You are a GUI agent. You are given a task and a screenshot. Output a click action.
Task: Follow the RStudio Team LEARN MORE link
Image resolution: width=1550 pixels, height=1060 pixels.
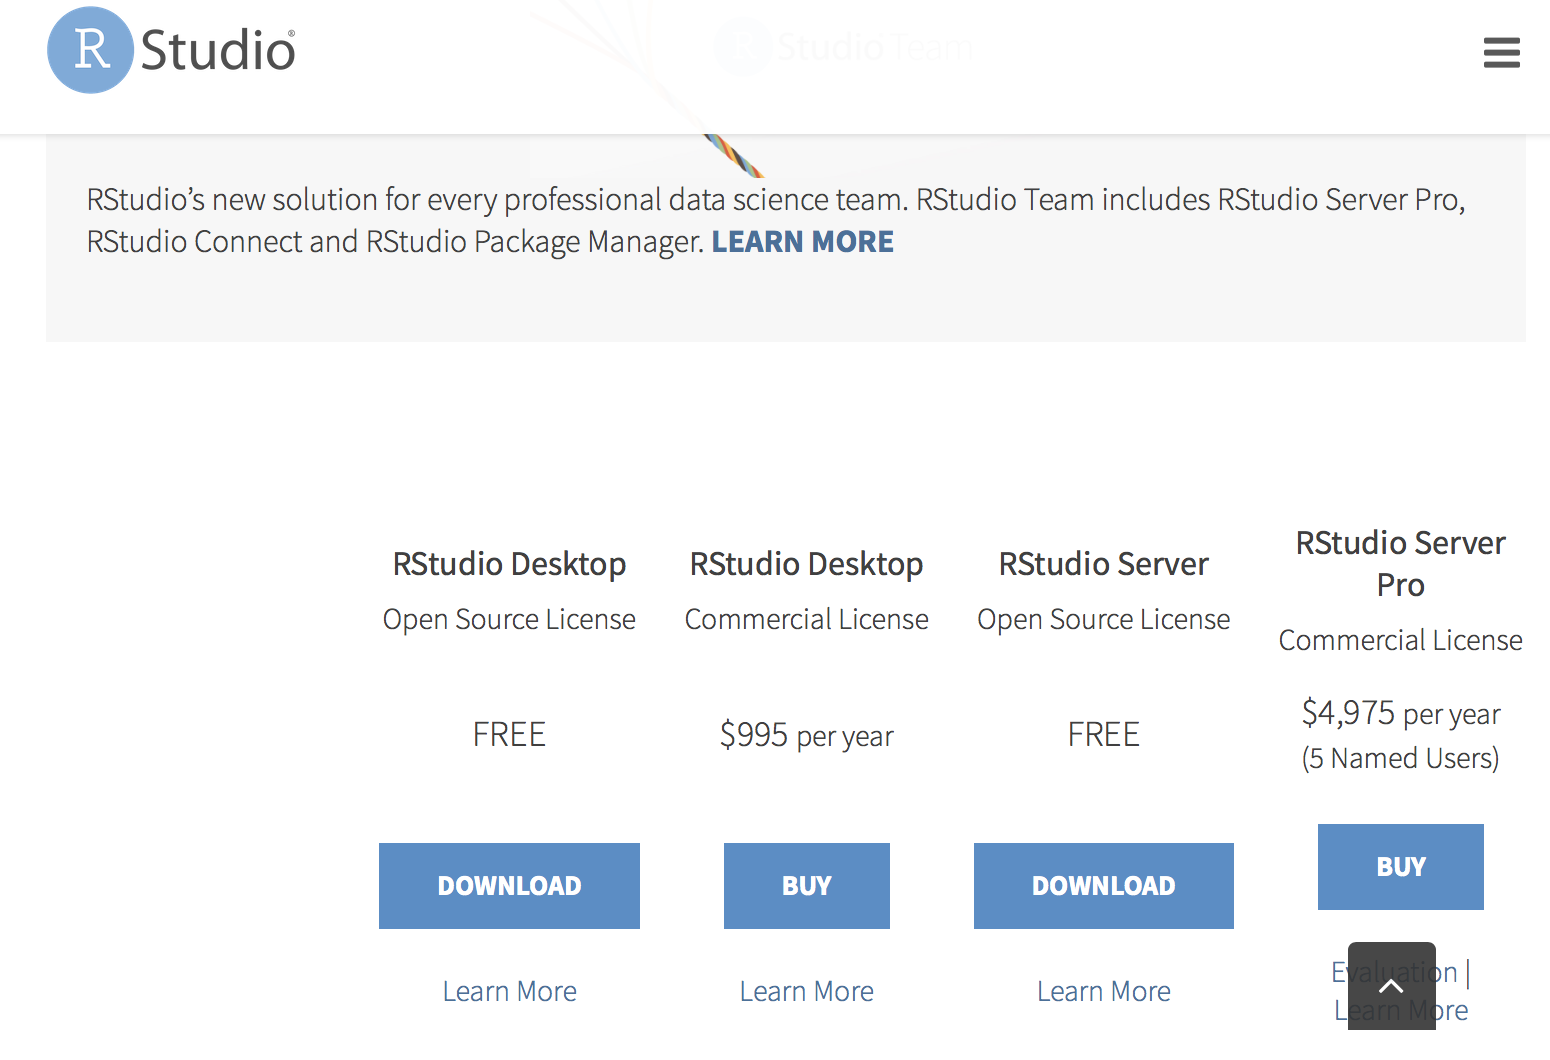[802, 242]
